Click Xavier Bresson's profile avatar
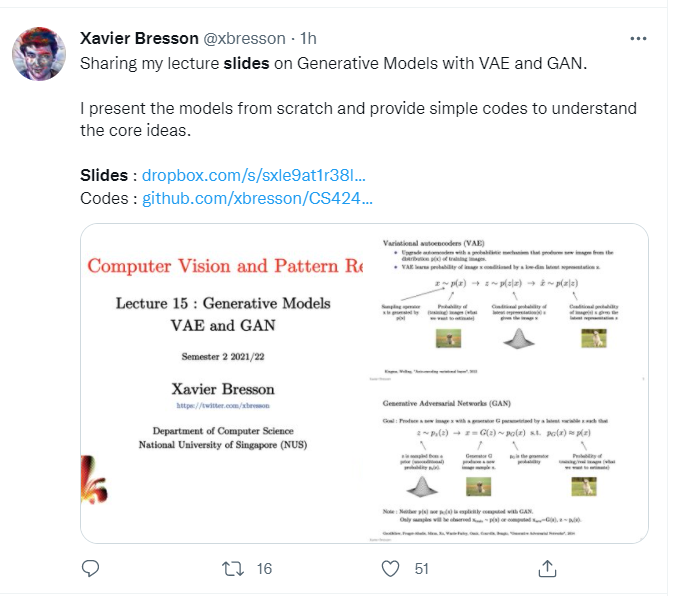This screenshot has width=686, height=596. click(40, 54)
